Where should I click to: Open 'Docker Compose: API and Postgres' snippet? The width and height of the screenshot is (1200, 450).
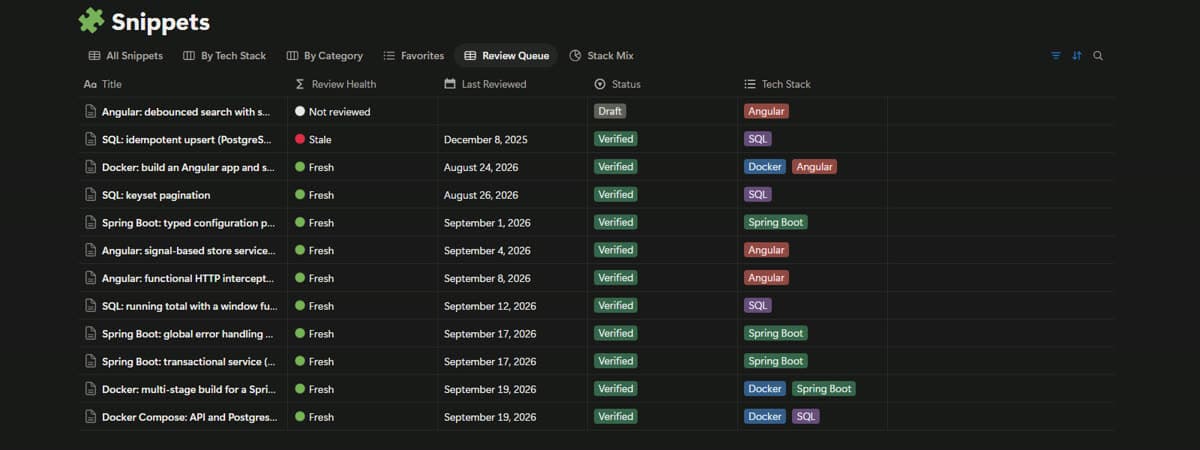pos(189,416)
